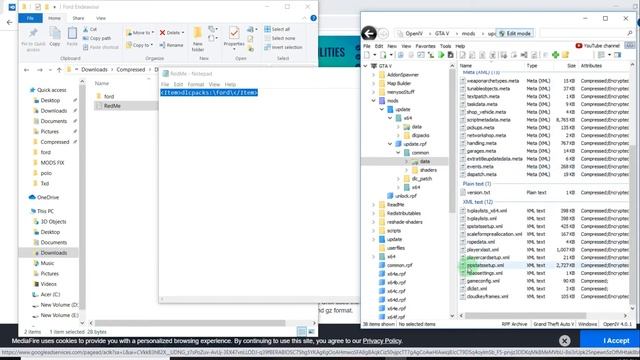The image size is (640, 360).
Task: Collapse the GTA V root tree node
Action: coord(366,66)
